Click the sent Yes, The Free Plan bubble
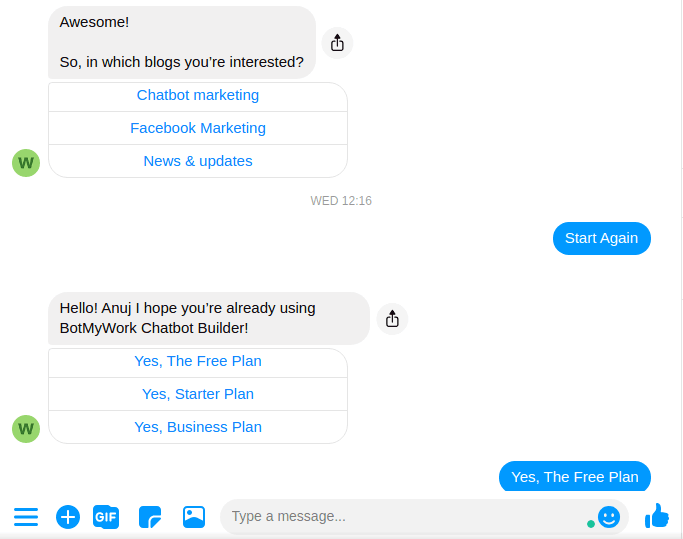 pyautogui.click(x=575, y=476)
